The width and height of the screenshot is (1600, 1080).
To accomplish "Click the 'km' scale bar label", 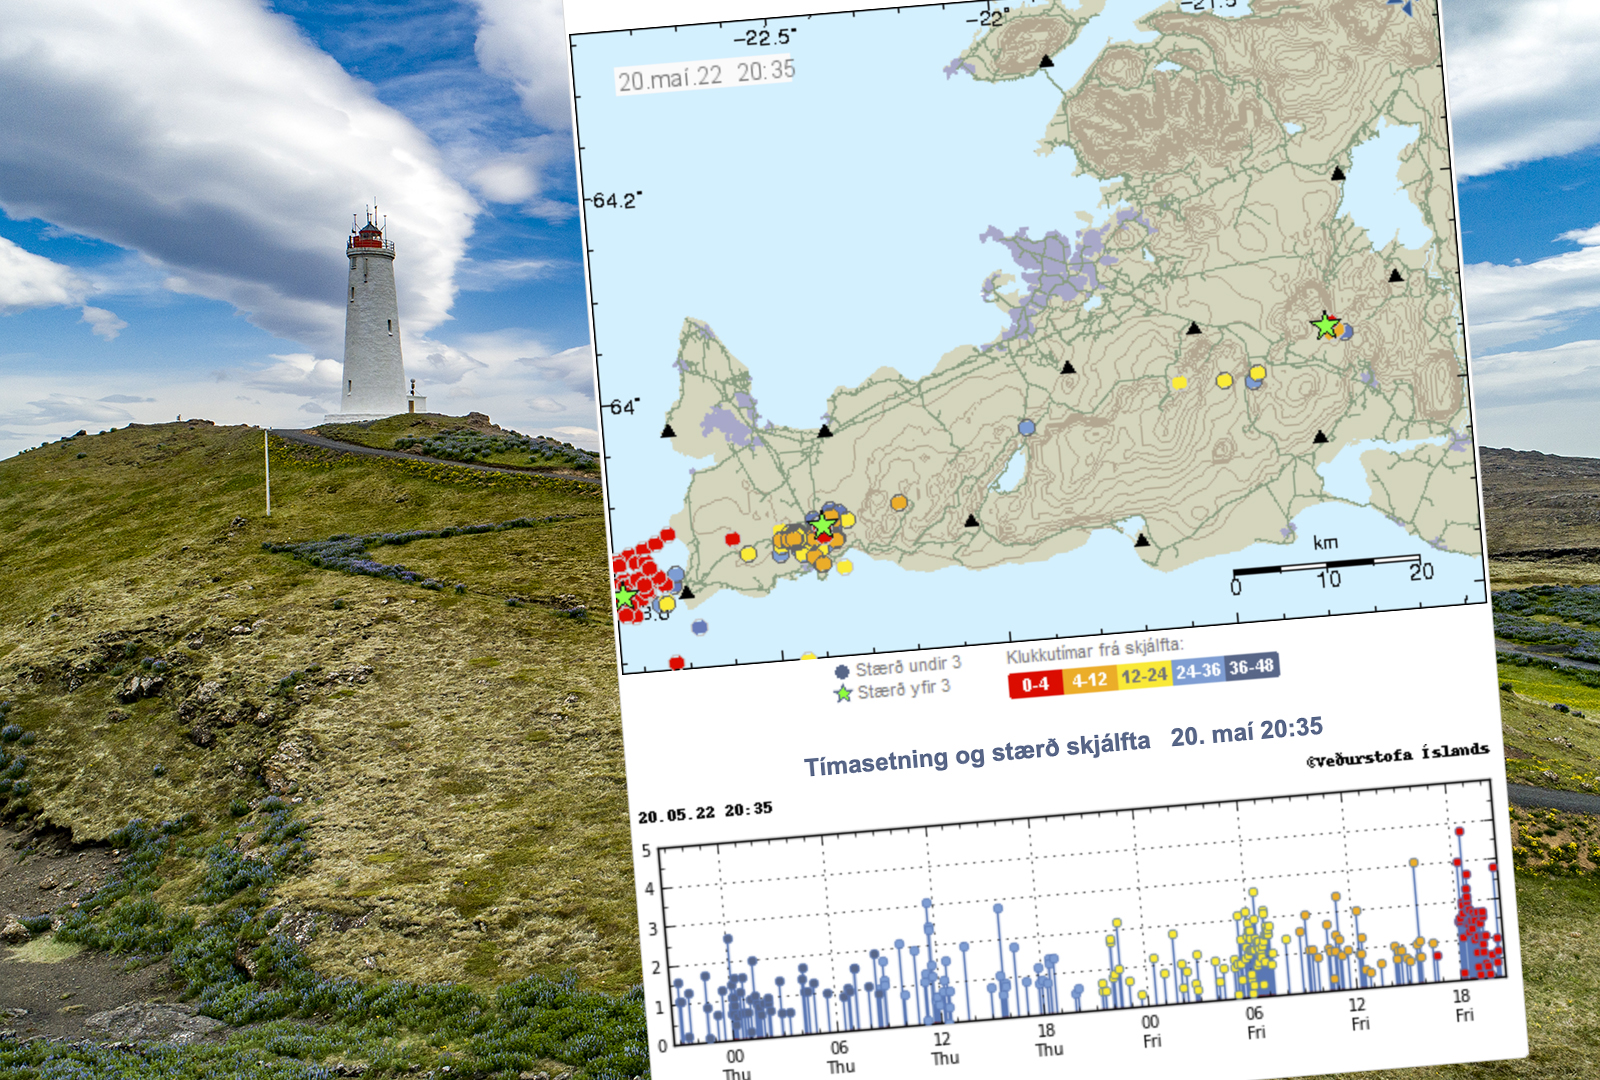I will [1325, 542].
